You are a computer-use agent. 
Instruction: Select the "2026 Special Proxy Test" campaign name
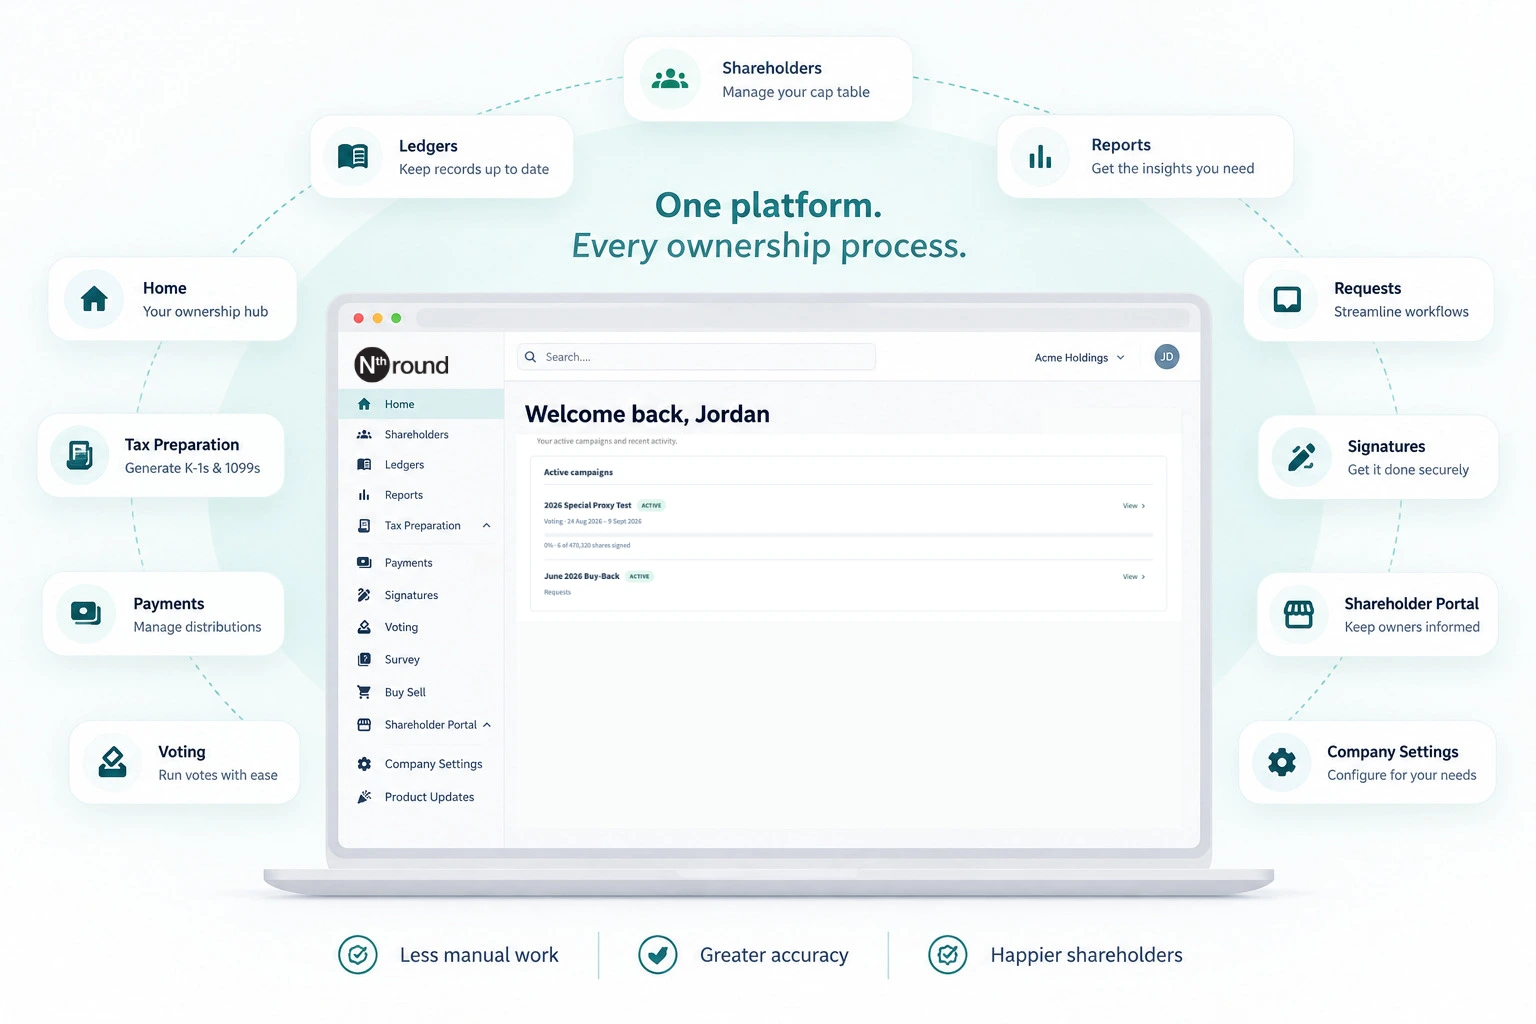(x=587, y=506)
